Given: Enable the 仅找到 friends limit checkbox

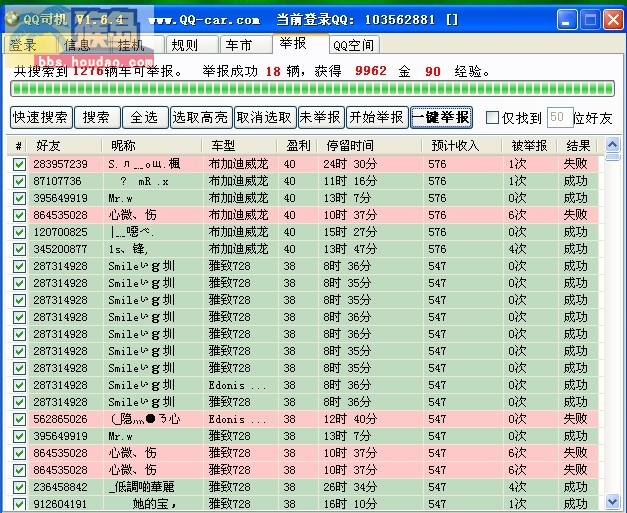Looking at the screenshot, I should pyautogui.click(x=492, y=118).
